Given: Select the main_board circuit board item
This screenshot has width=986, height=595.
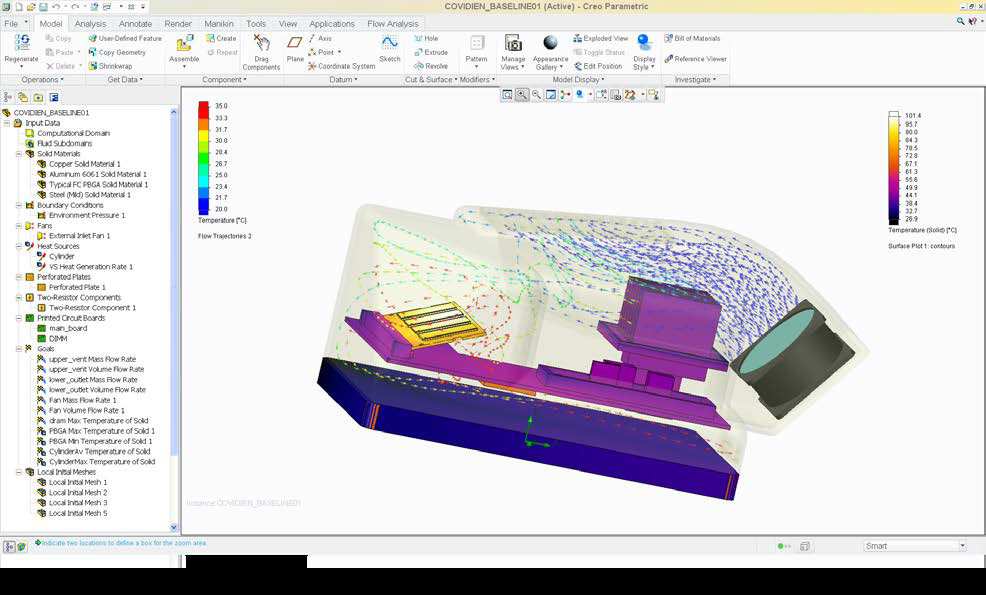Looking at the screenshot, I should click(67, 328).
